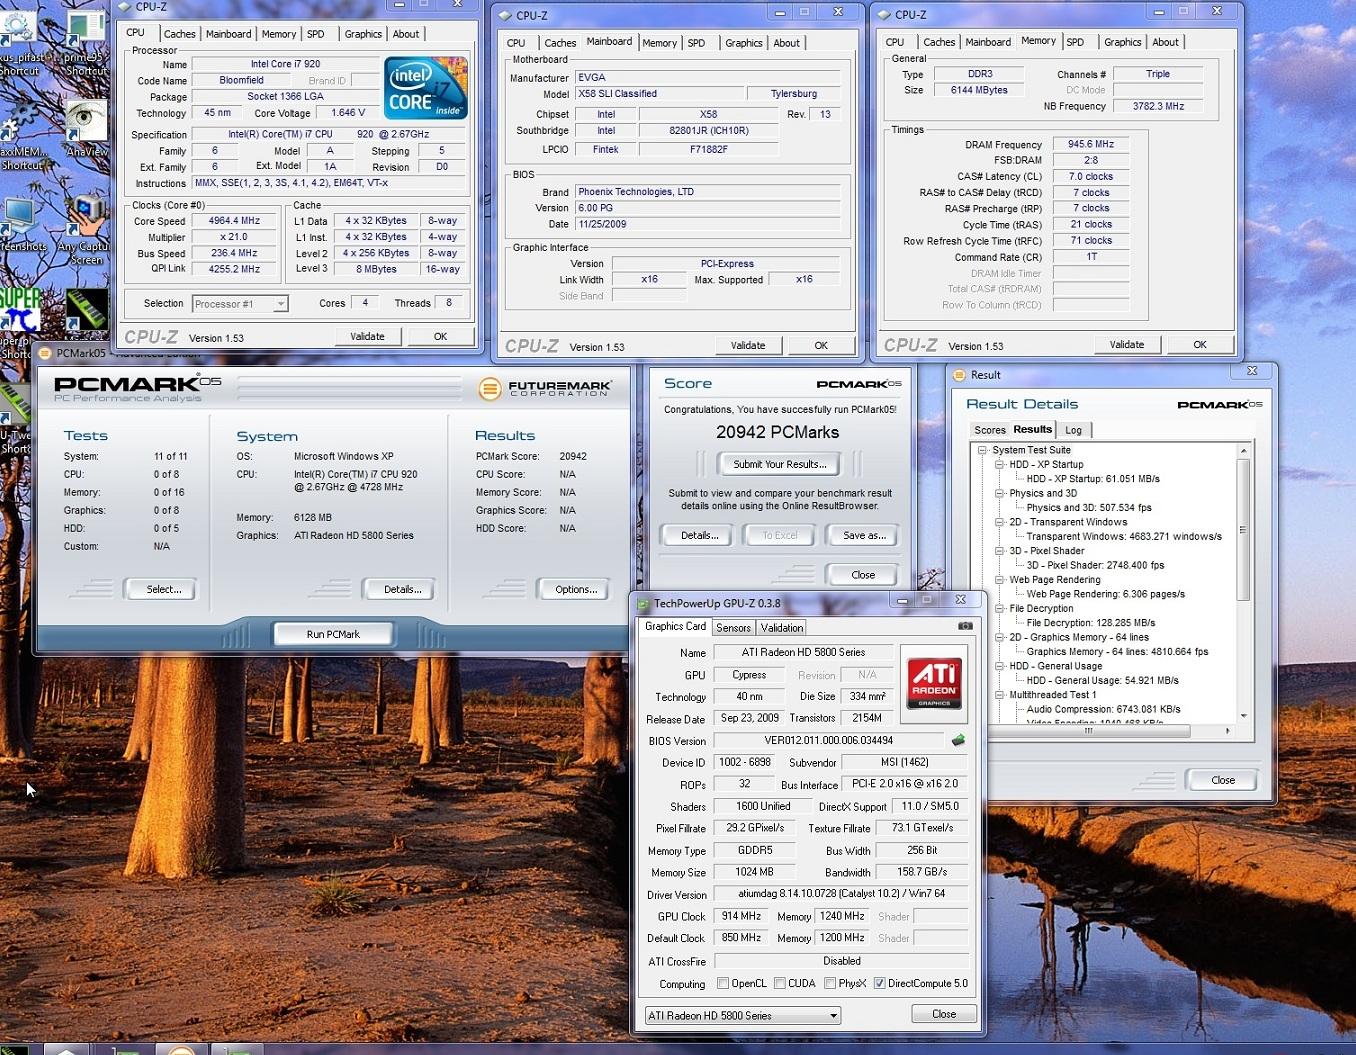Screen dimensions: 1356x1055
Task: Switch to the Sensors tab in GPU-Z
Action: [733, 628]
